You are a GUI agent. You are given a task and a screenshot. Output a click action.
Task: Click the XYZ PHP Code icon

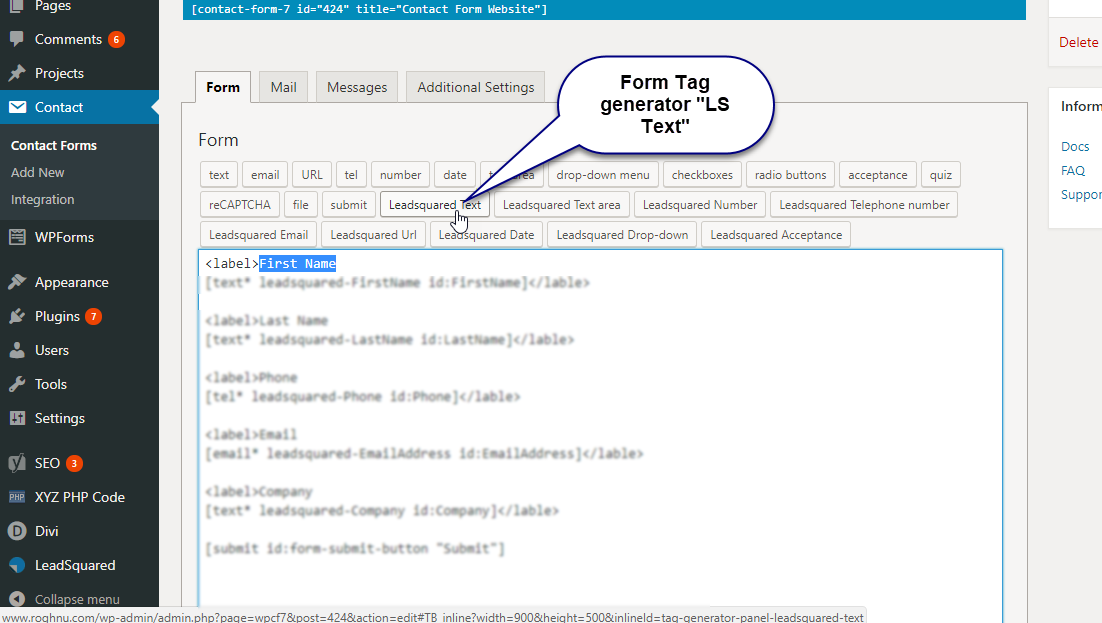pyautogui.click(x=17, y=497)
